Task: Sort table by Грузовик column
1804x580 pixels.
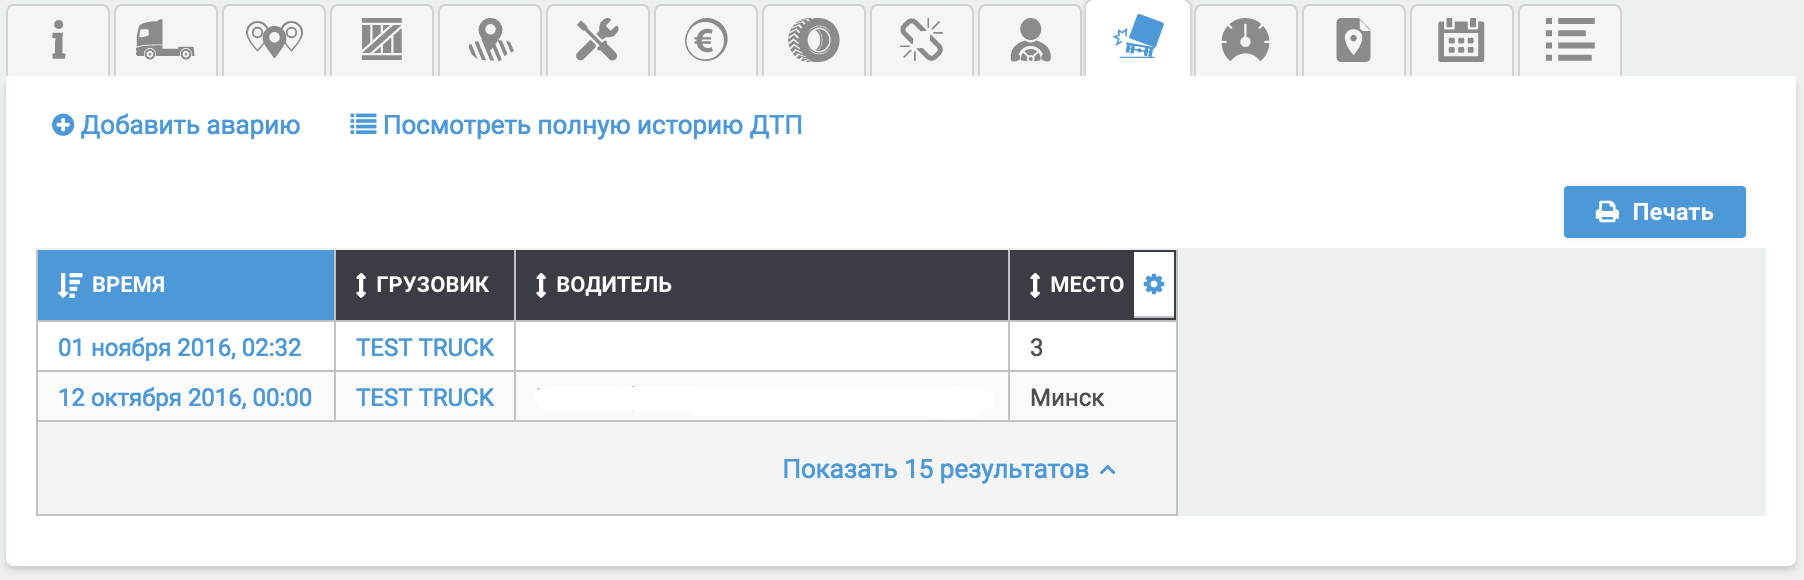Action: 424,285
